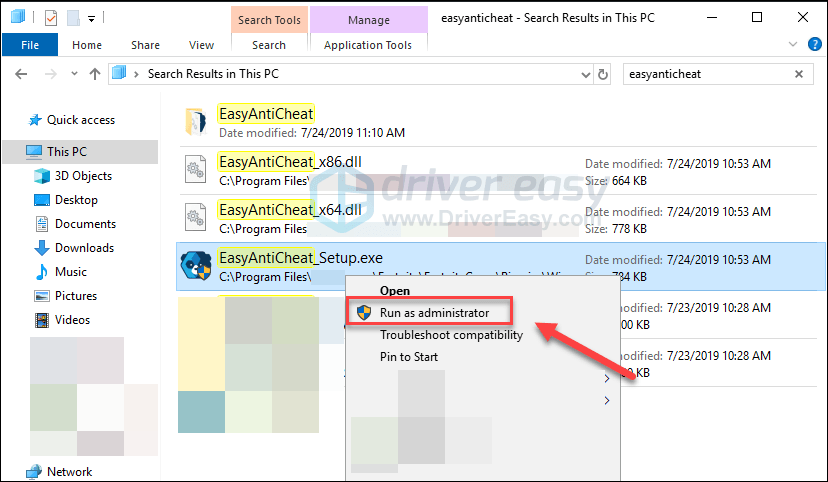Image resolution: width=828 pixels, height=482 pixels.
Task: Switch to the View ribbon tab
Action: pyautogui.click(x=201, y=45)
